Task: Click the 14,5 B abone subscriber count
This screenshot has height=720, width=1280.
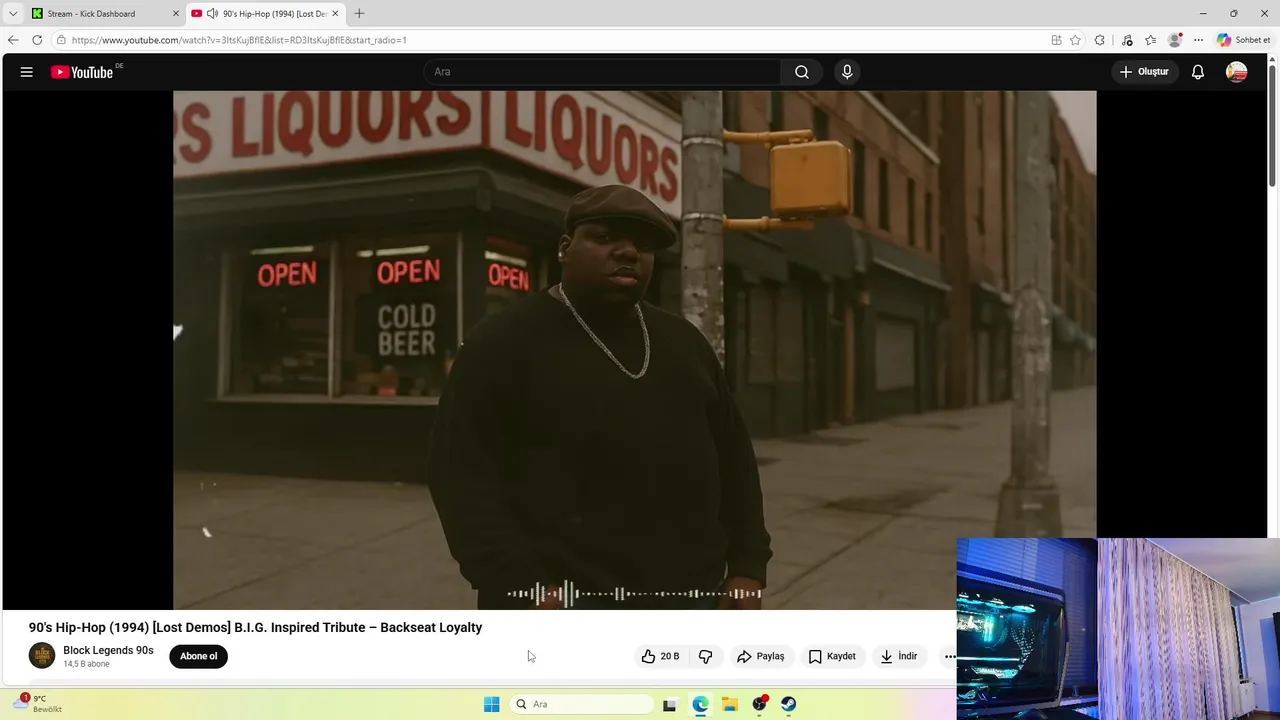Action: point(86,664)
